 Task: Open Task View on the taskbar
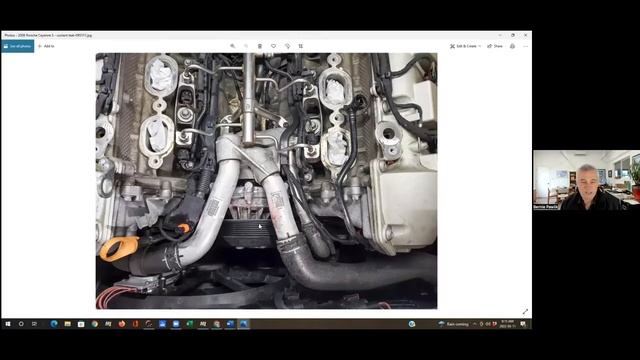pos(35,324)
